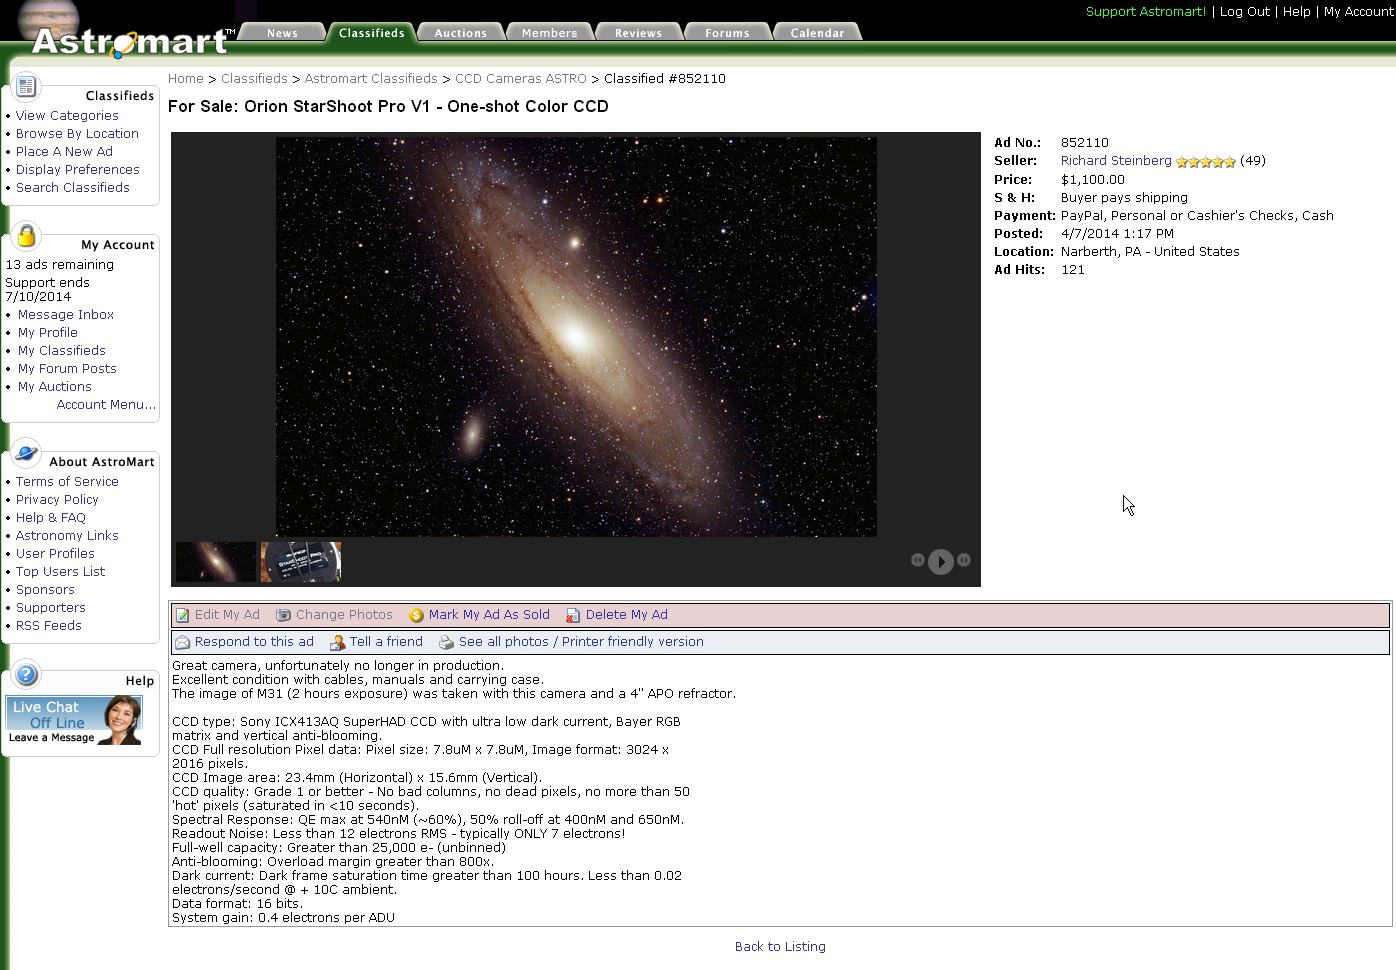Open the Members tab
1396x970 pixels.
[x=549, y=32]
